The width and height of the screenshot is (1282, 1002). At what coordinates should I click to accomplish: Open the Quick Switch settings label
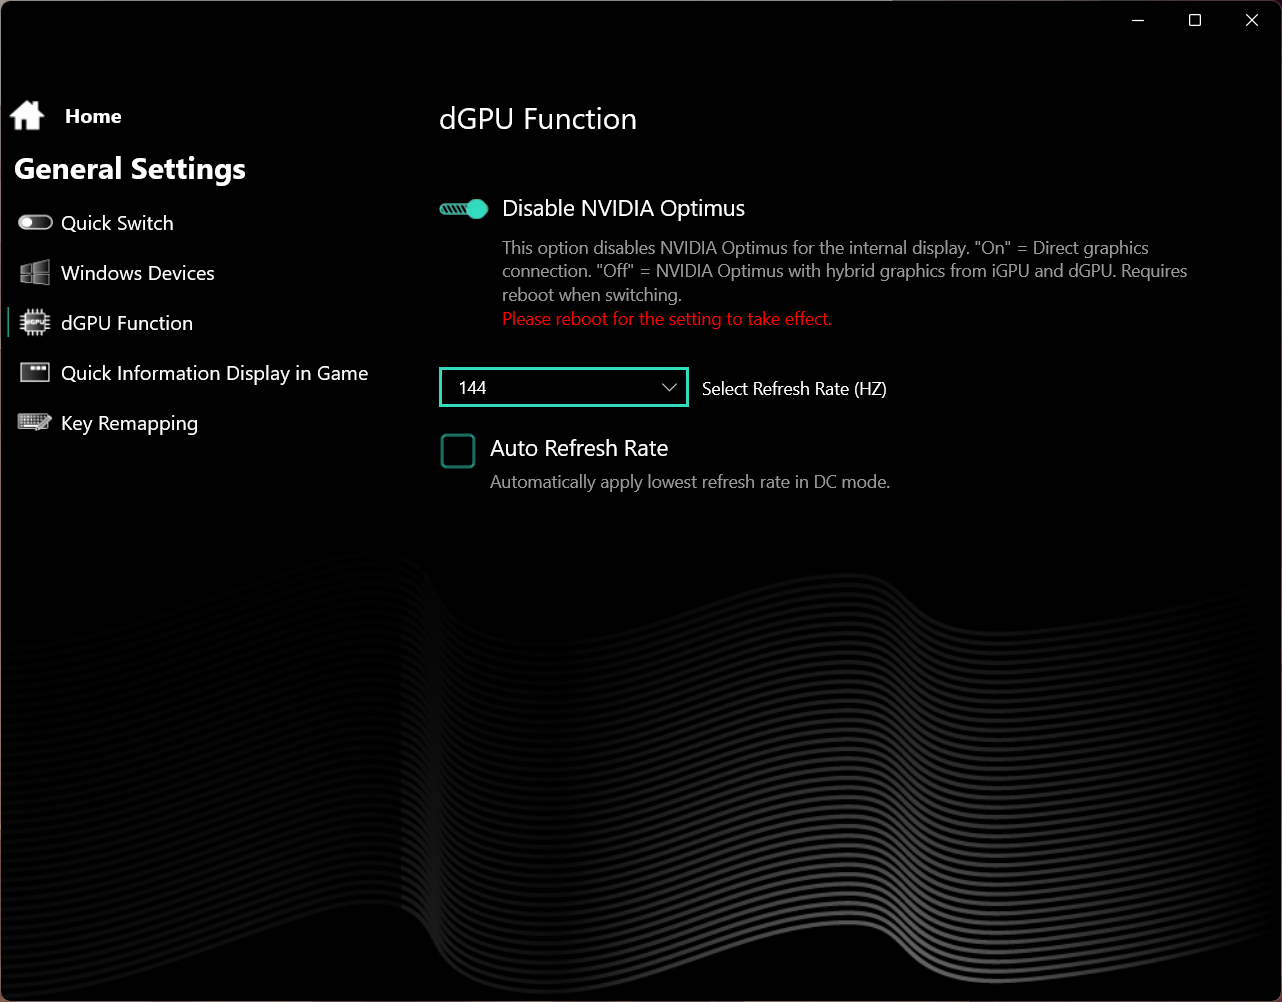pyautogui.click(x=117, y=224)
